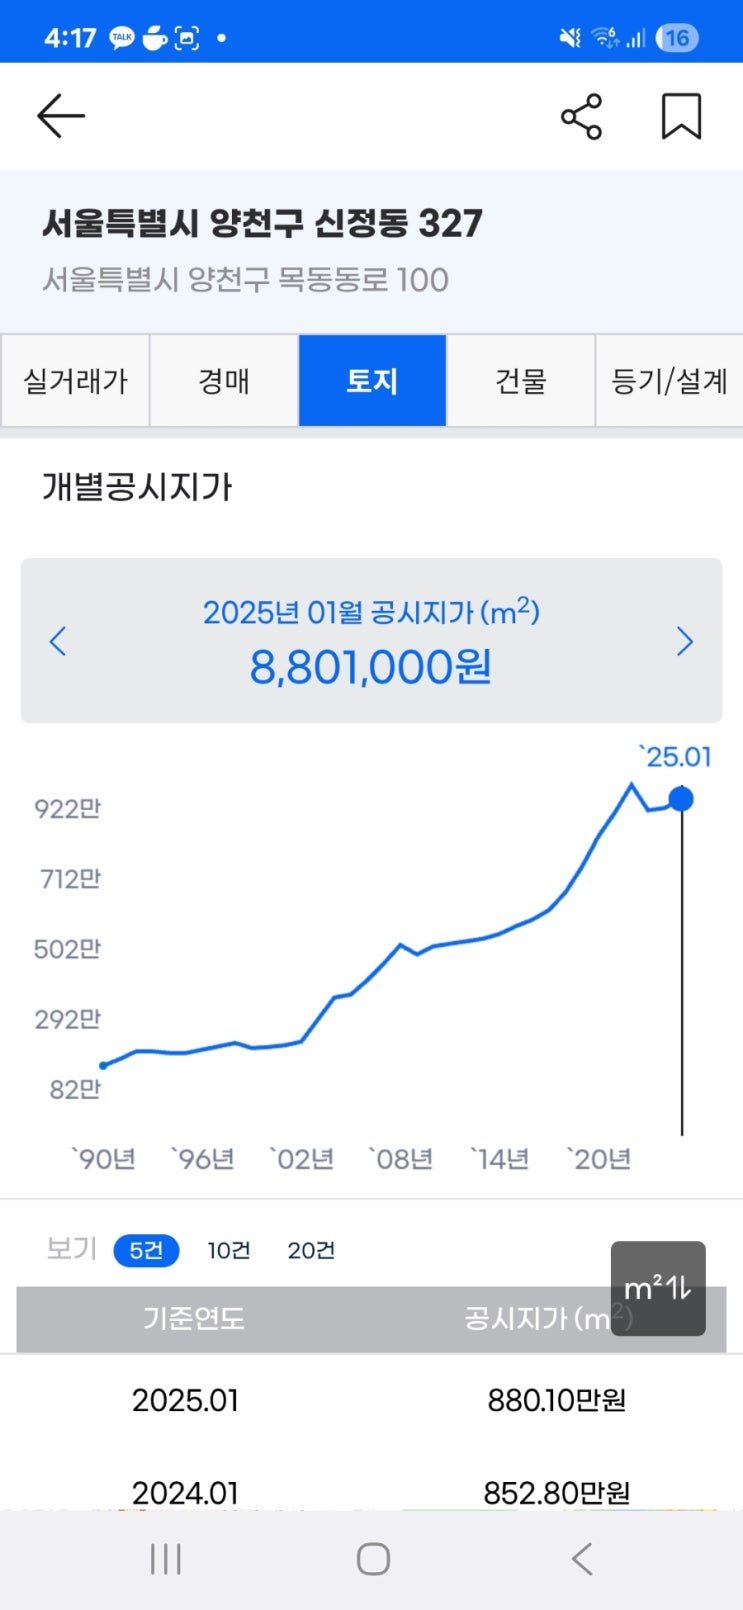The height and width of the screenshot is (1610, 743).
Task: Open the 등기/설계 tab
Action: (x=669, y=381)
